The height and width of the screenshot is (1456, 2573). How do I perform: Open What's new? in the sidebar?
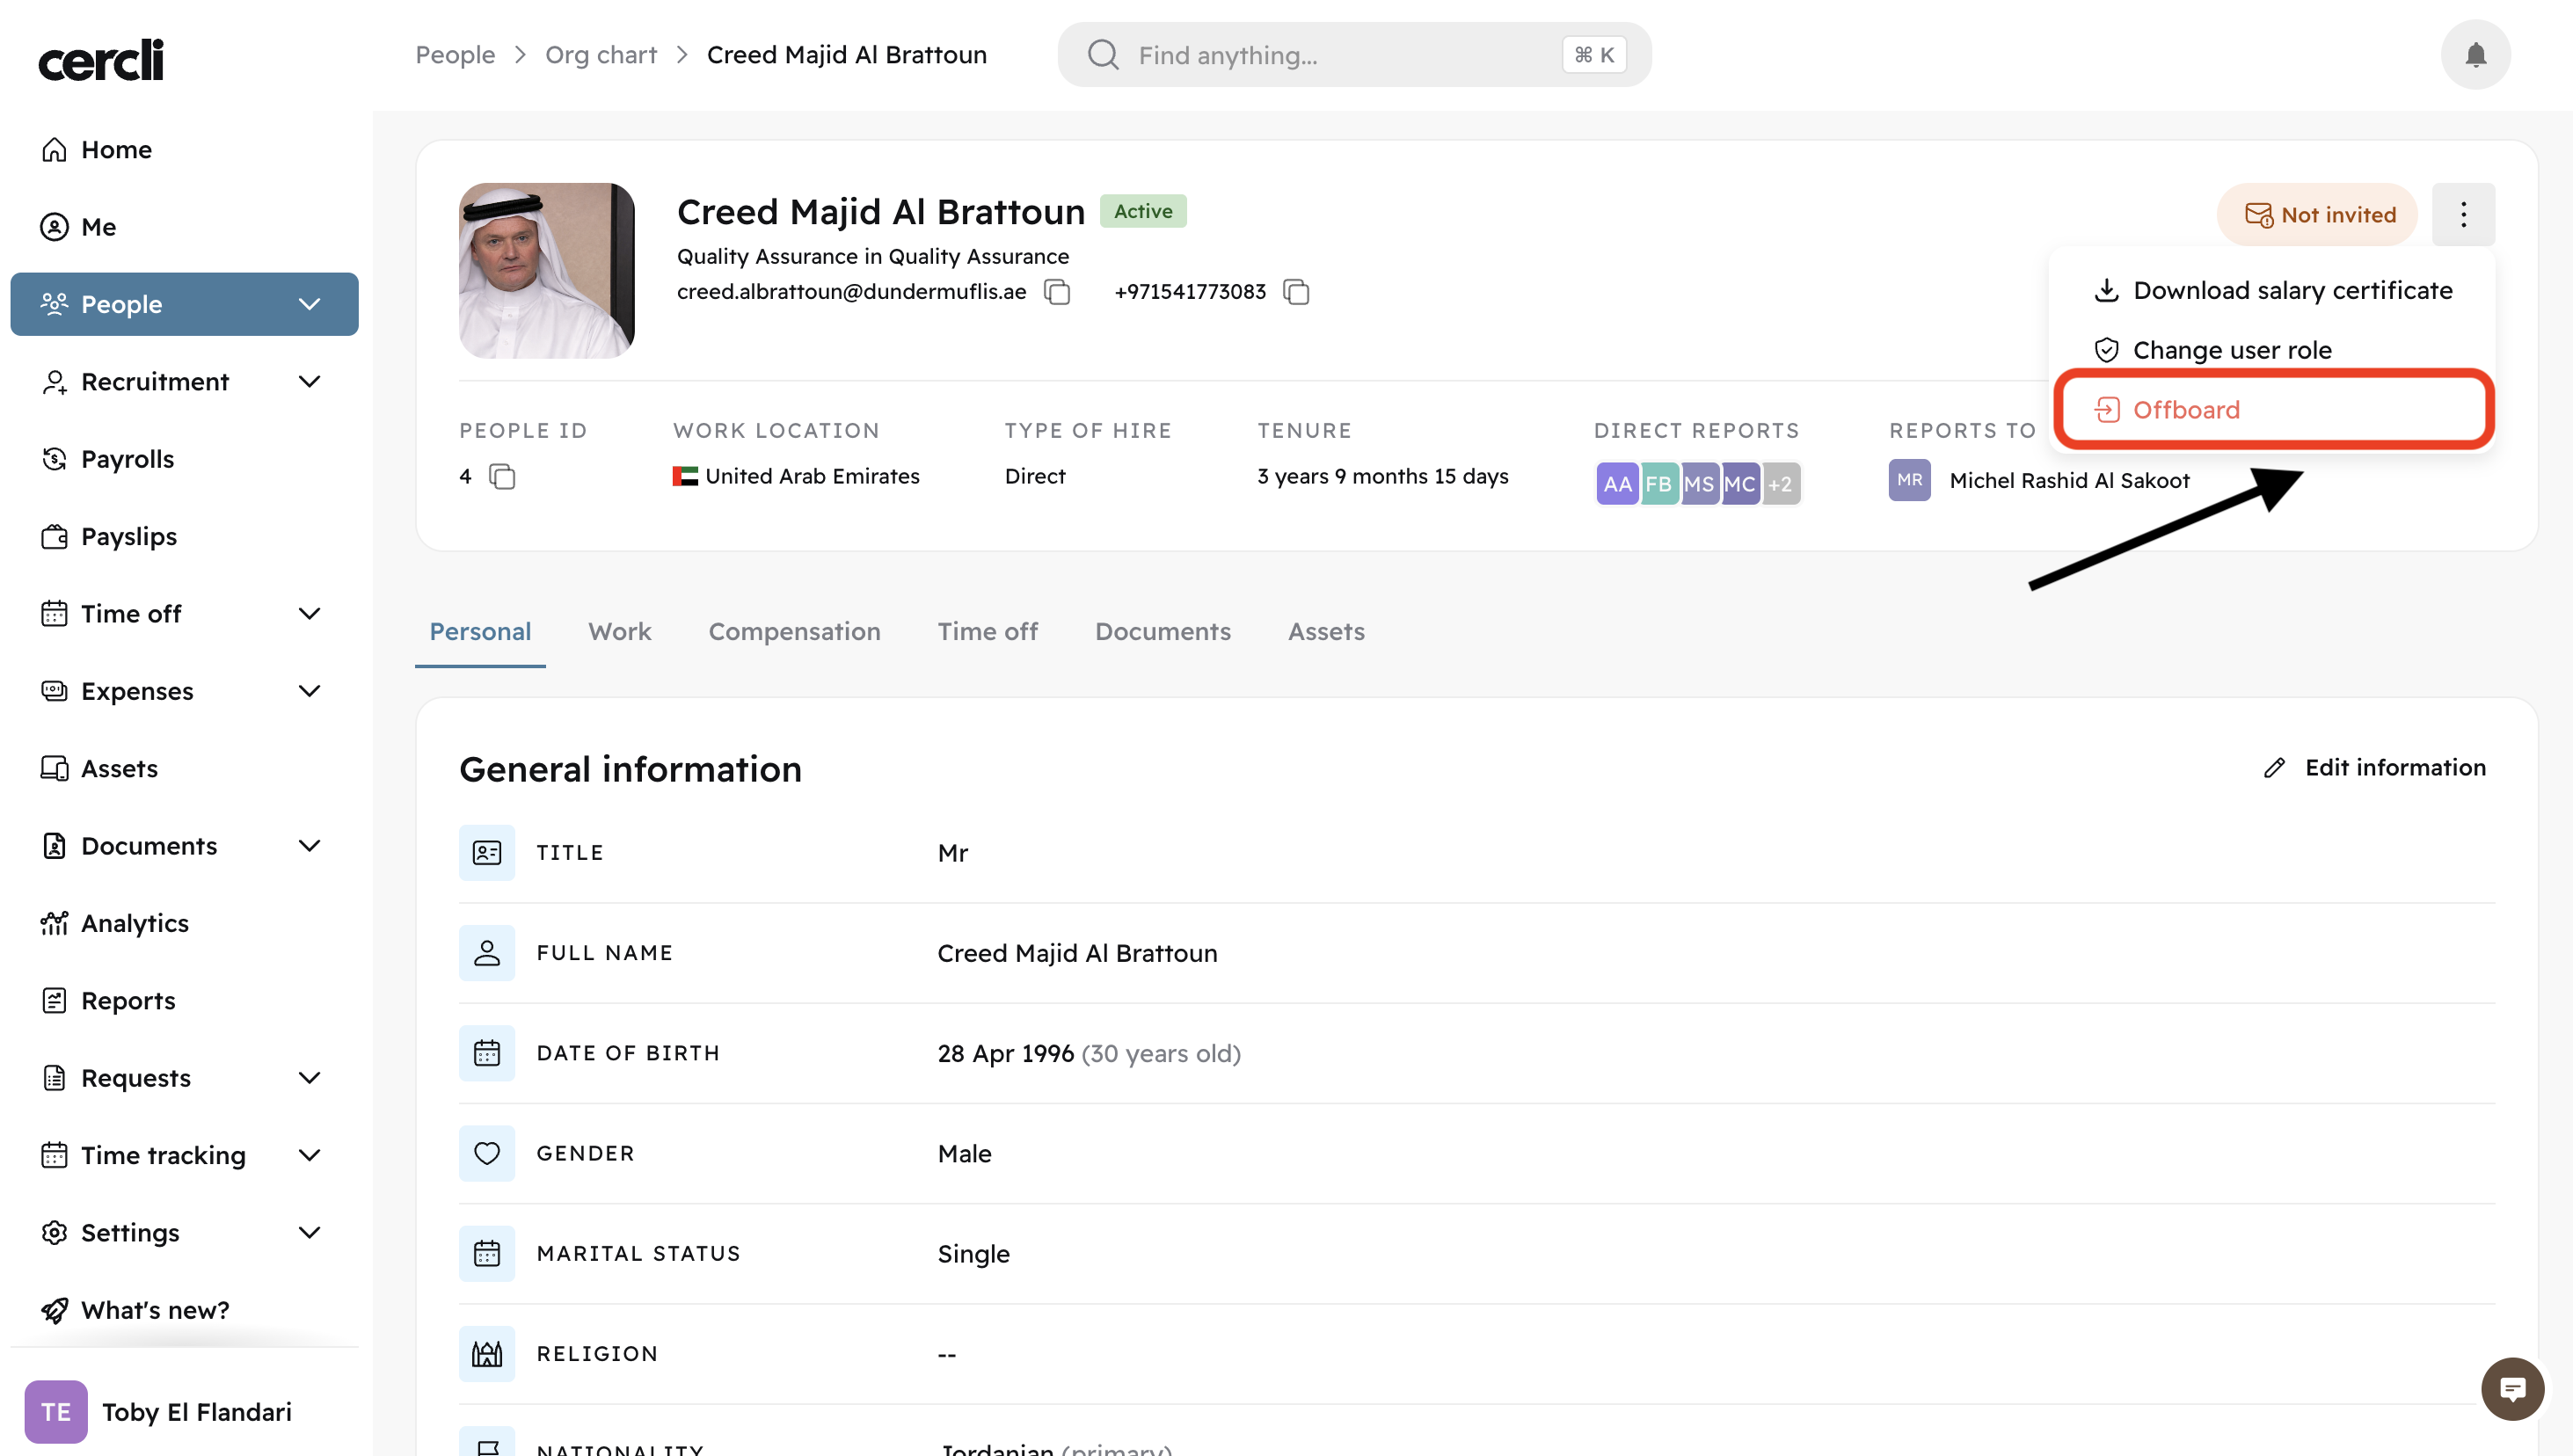tap(184, 1310)
